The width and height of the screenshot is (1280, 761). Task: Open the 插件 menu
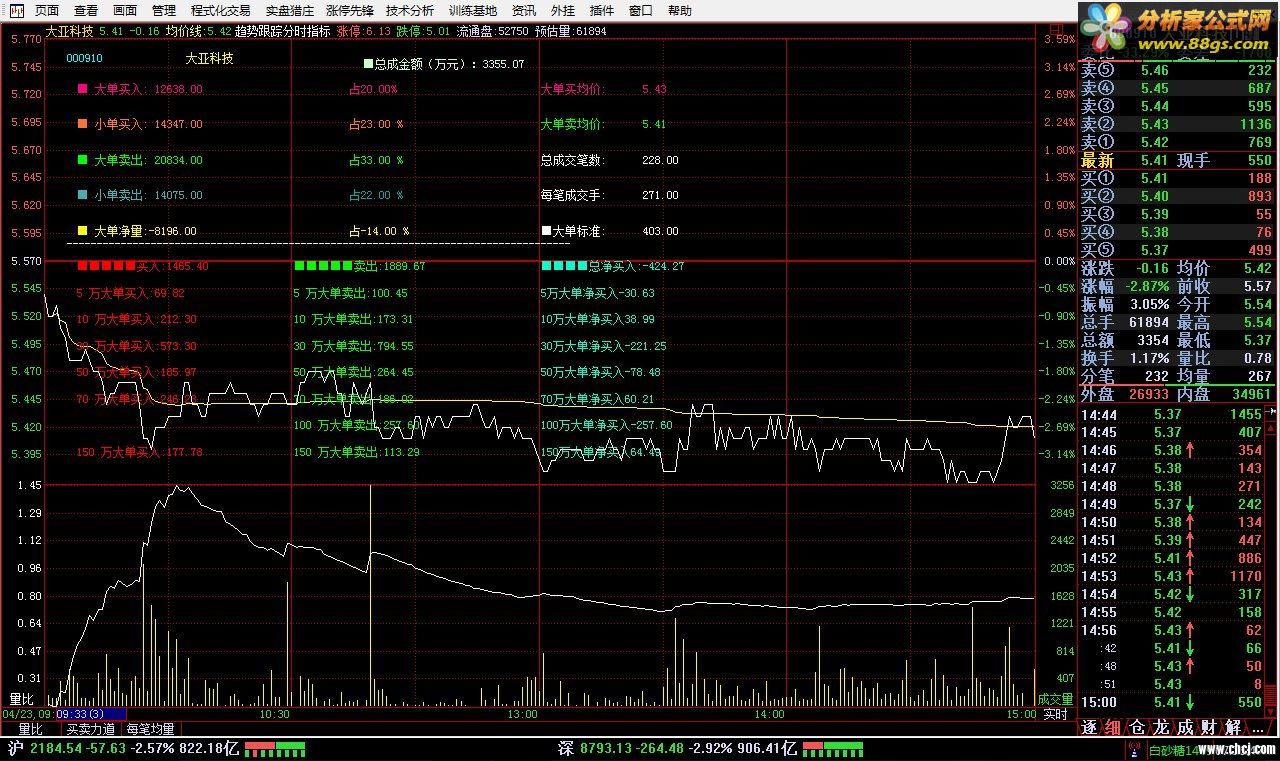click(x=602, y=11)
